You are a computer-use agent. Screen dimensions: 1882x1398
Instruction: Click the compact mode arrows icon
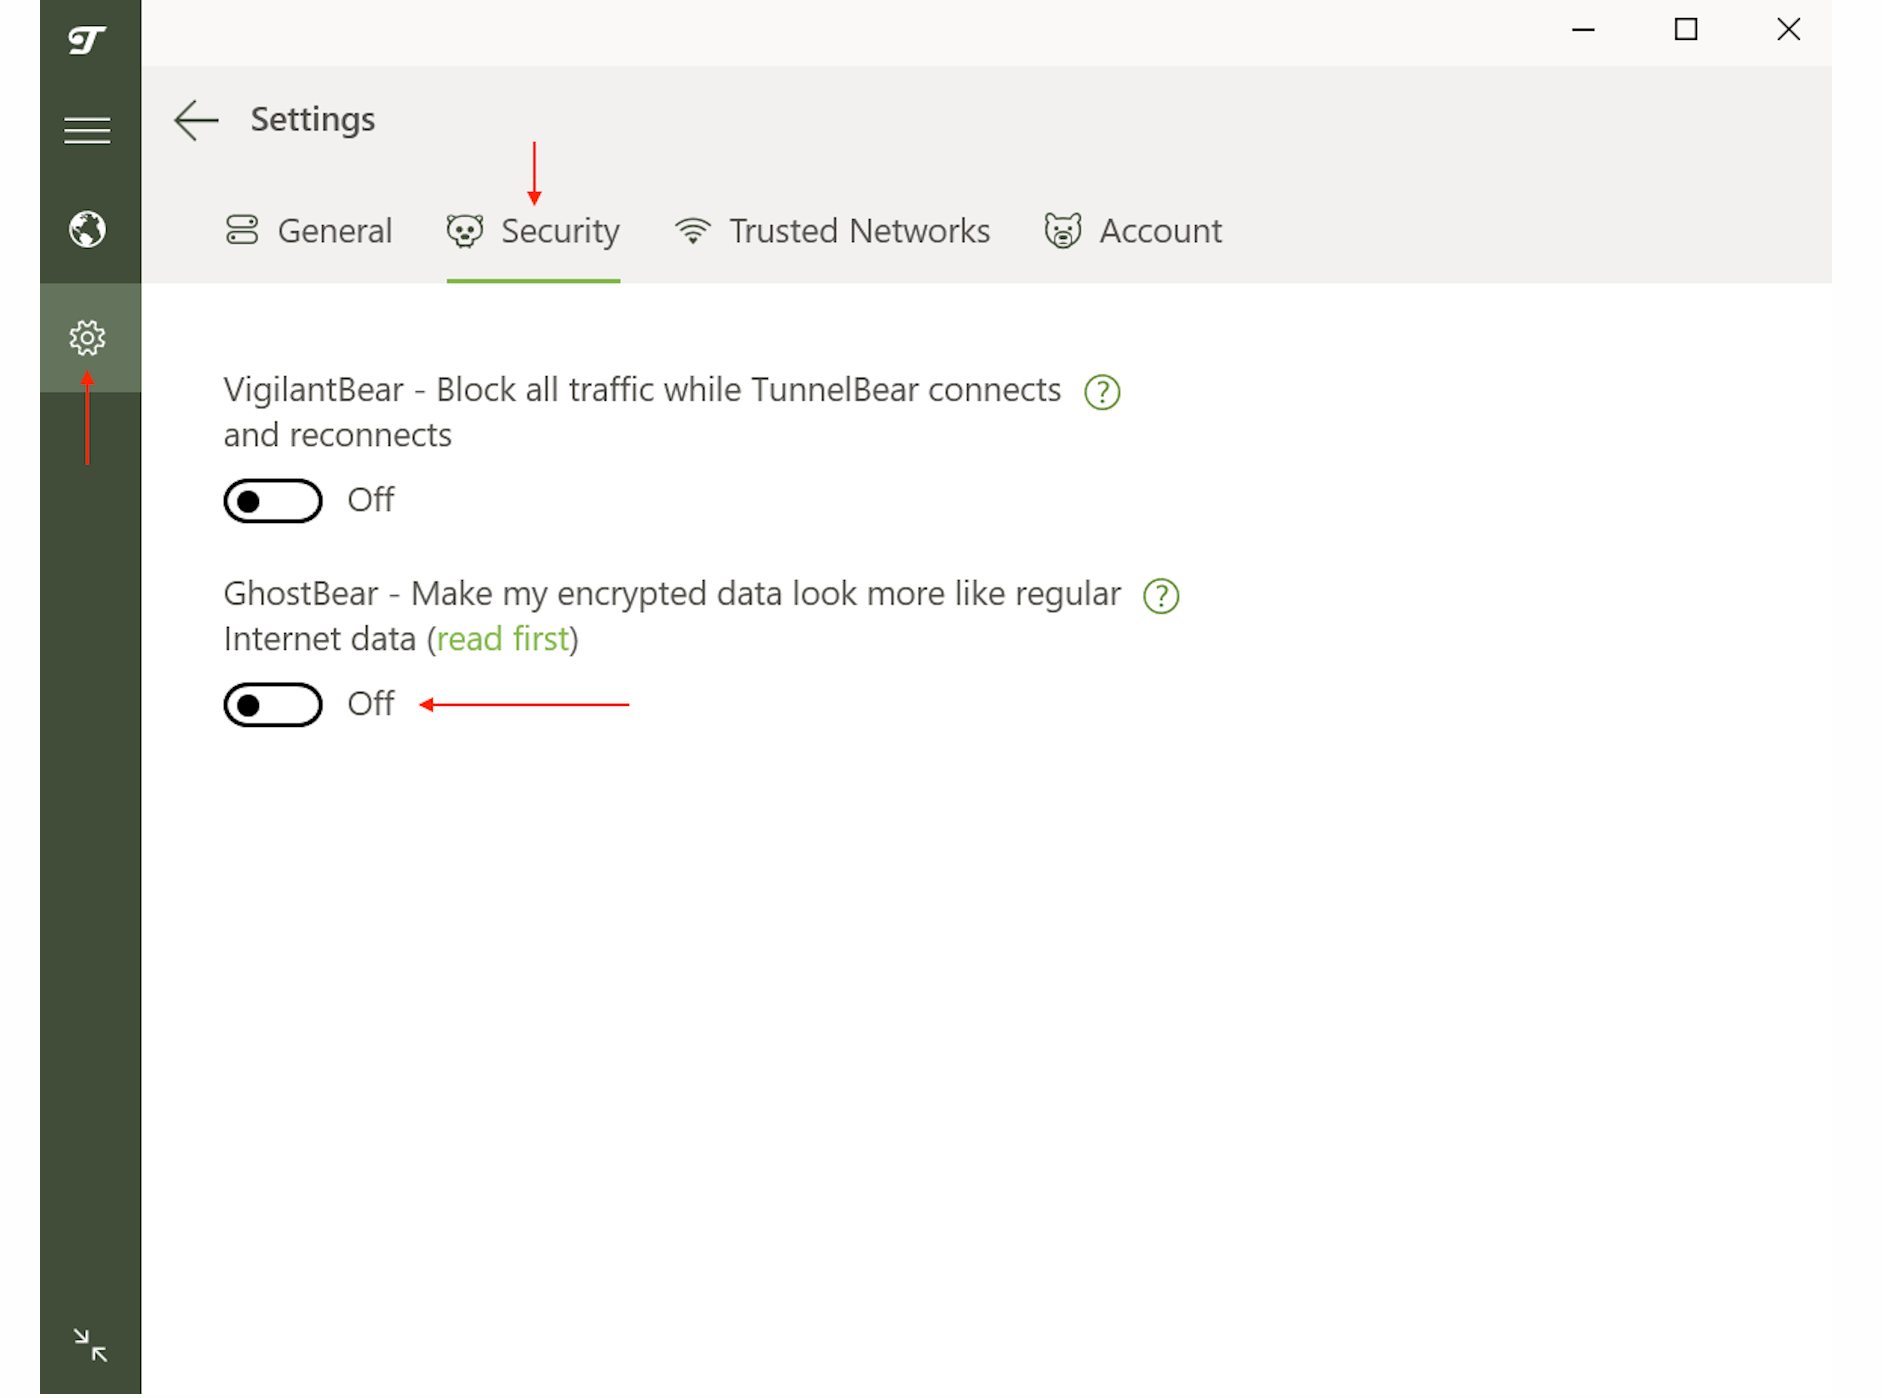pyautogui.click(x=90, y=1345)
